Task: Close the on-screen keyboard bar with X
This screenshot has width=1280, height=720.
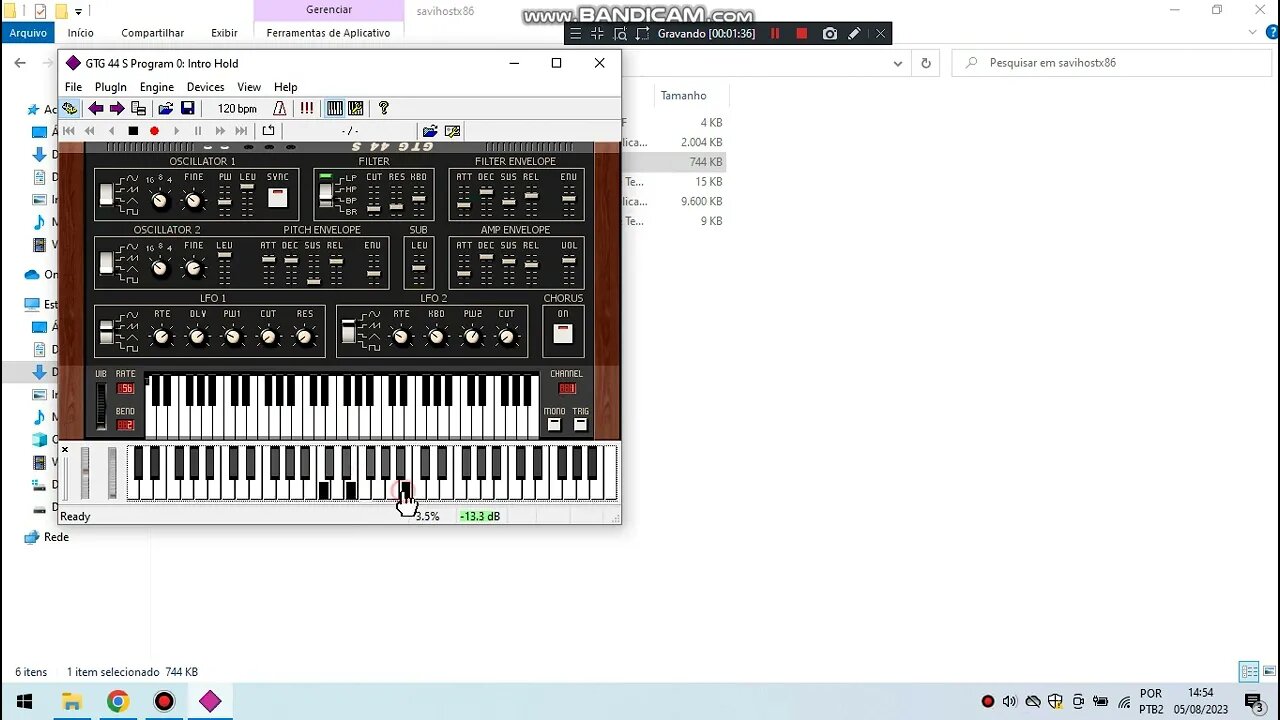Action: tap(65, 450)
